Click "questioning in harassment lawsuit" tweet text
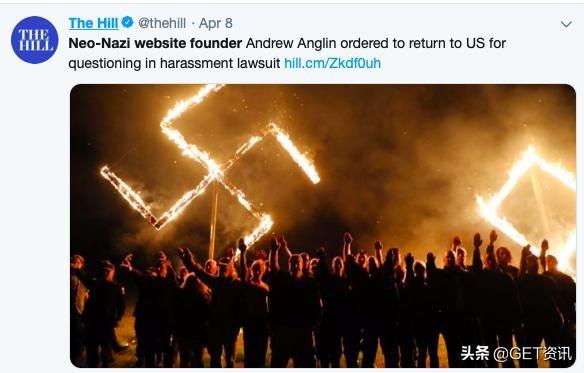The width and height of the screenshot is (584, 373). pos(174,63)
